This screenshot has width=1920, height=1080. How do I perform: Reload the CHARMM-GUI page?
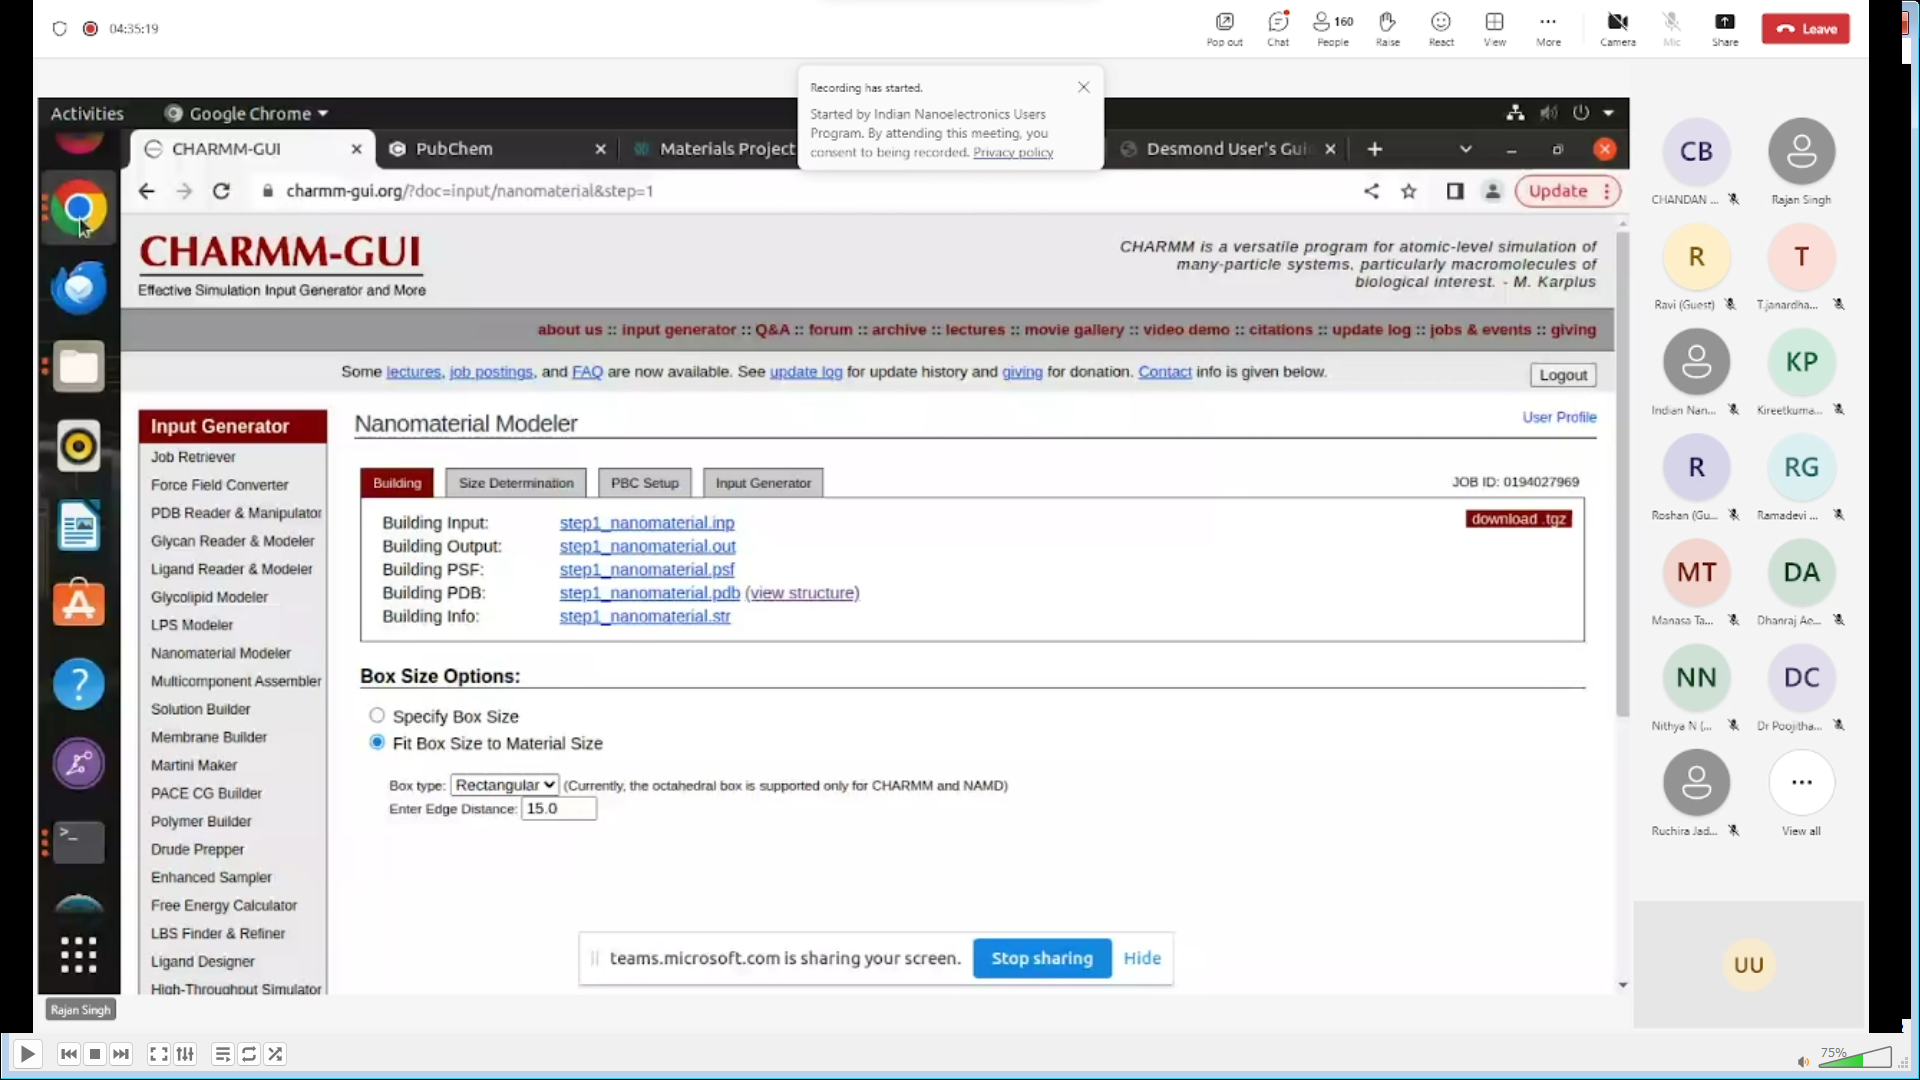click(x=221, y=191)
